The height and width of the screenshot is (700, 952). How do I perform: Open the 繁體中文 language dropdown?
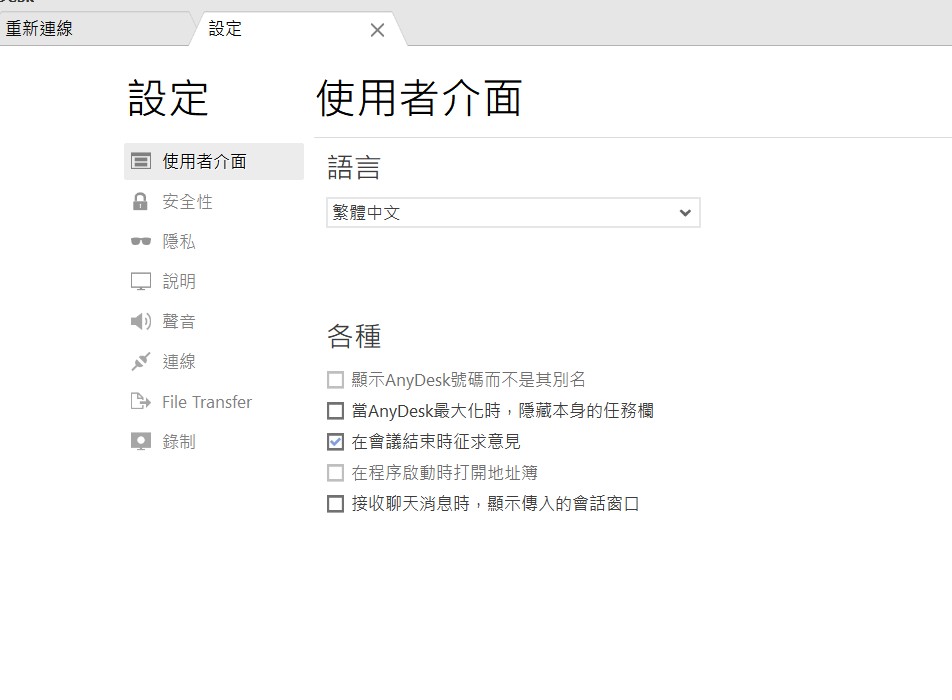513,212
